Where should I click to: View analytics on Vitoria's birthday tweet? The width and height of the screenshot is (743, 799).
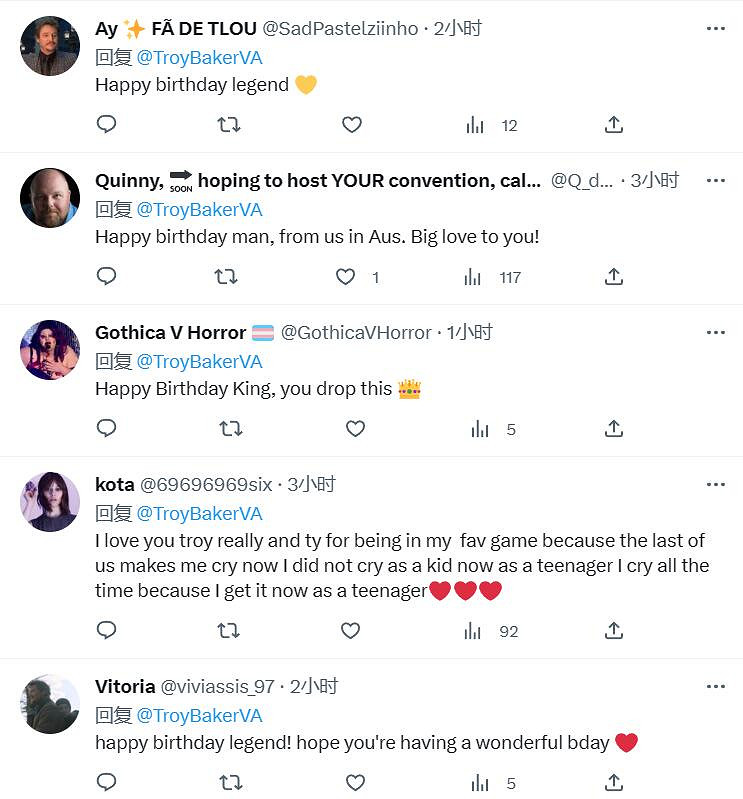pyautogui.click(x=477, y=782)
